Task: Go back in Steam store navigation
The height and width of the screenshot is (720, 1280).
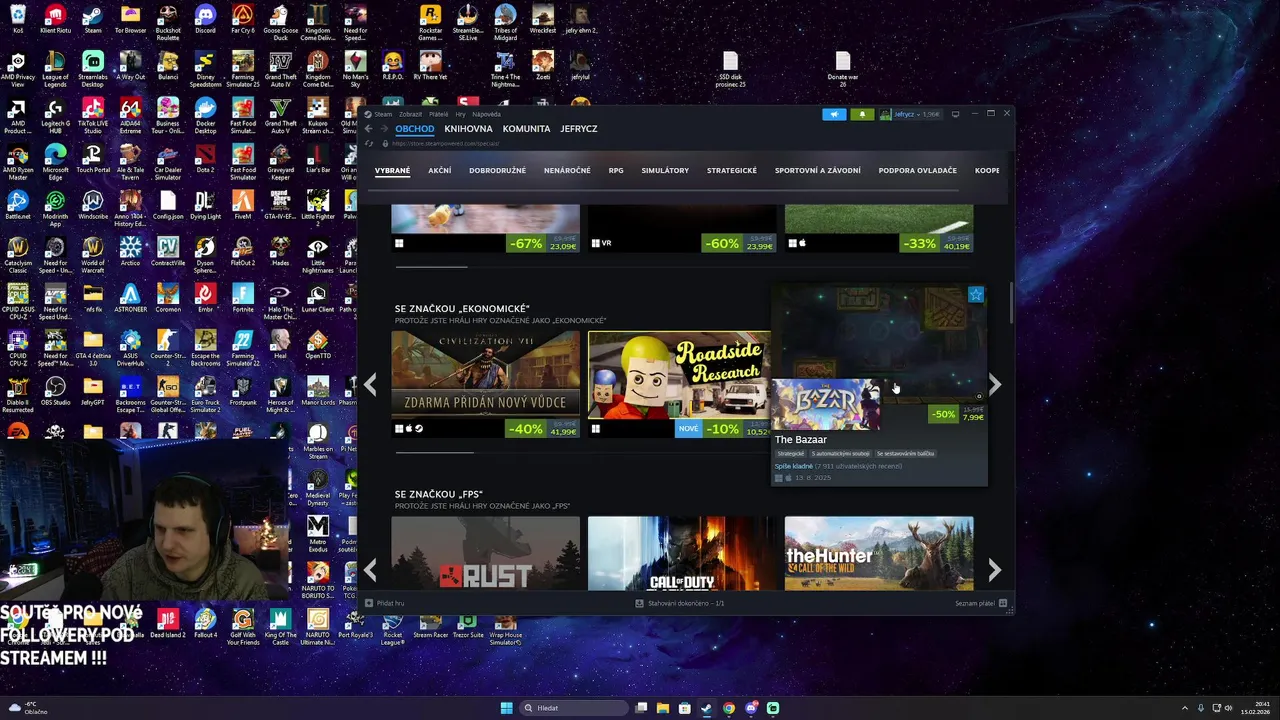Action: pos(368,129)
